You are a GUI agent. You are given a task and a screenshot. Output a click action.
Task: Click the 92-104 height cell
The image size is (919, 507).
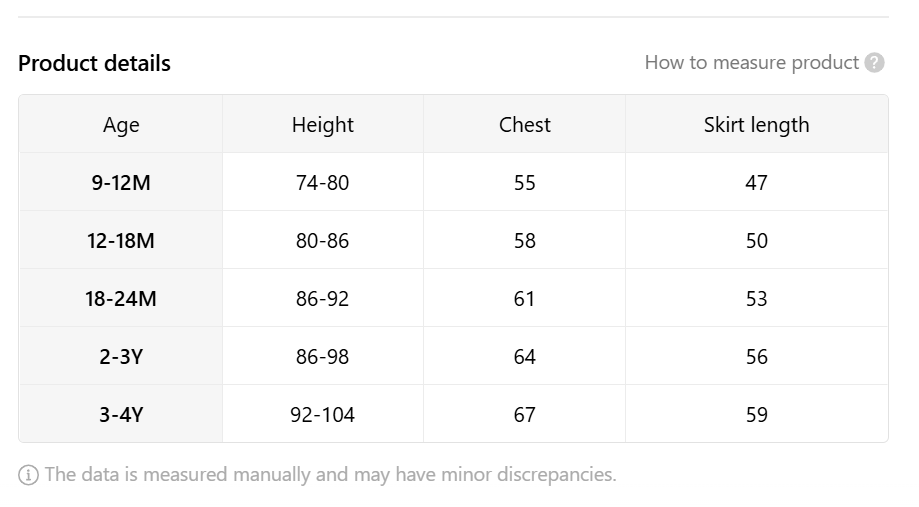[x=322, y=414]
